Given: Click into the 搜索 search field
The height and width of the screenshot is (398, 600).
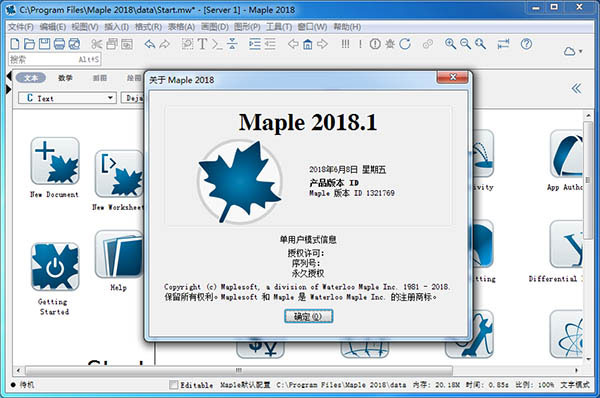Looking at the screenshot, I should pyautogui.click(x=55, y=59).
